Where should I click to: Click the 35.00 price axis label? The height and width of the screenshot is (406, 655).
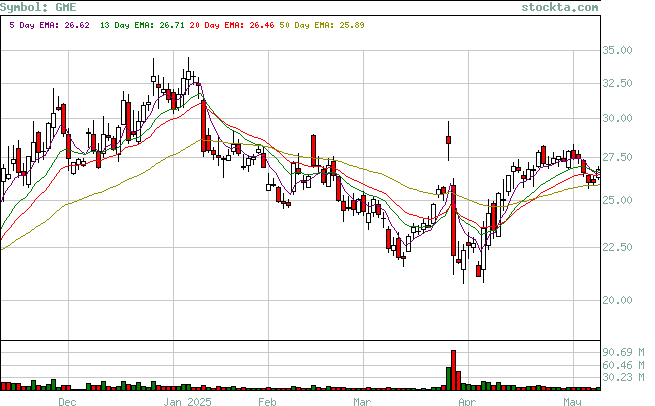pyautogui.click(x=617, y=50)
